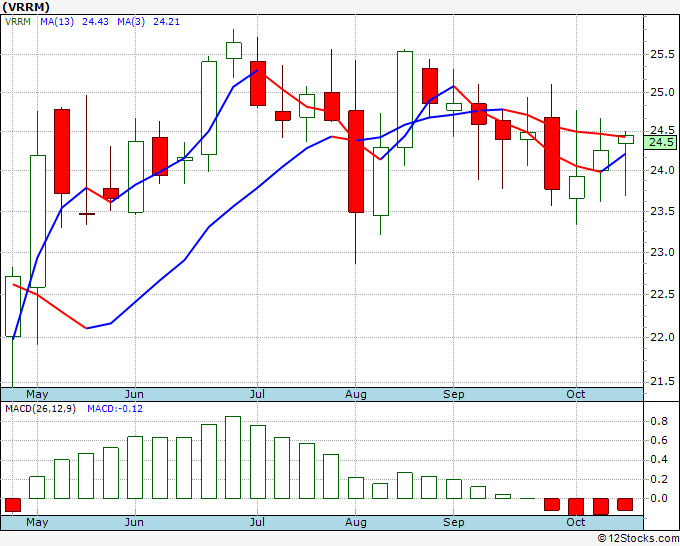The image size is (680, 546).
Task: Click the 22.0 price axis label
Action: [x=662, y=337]
